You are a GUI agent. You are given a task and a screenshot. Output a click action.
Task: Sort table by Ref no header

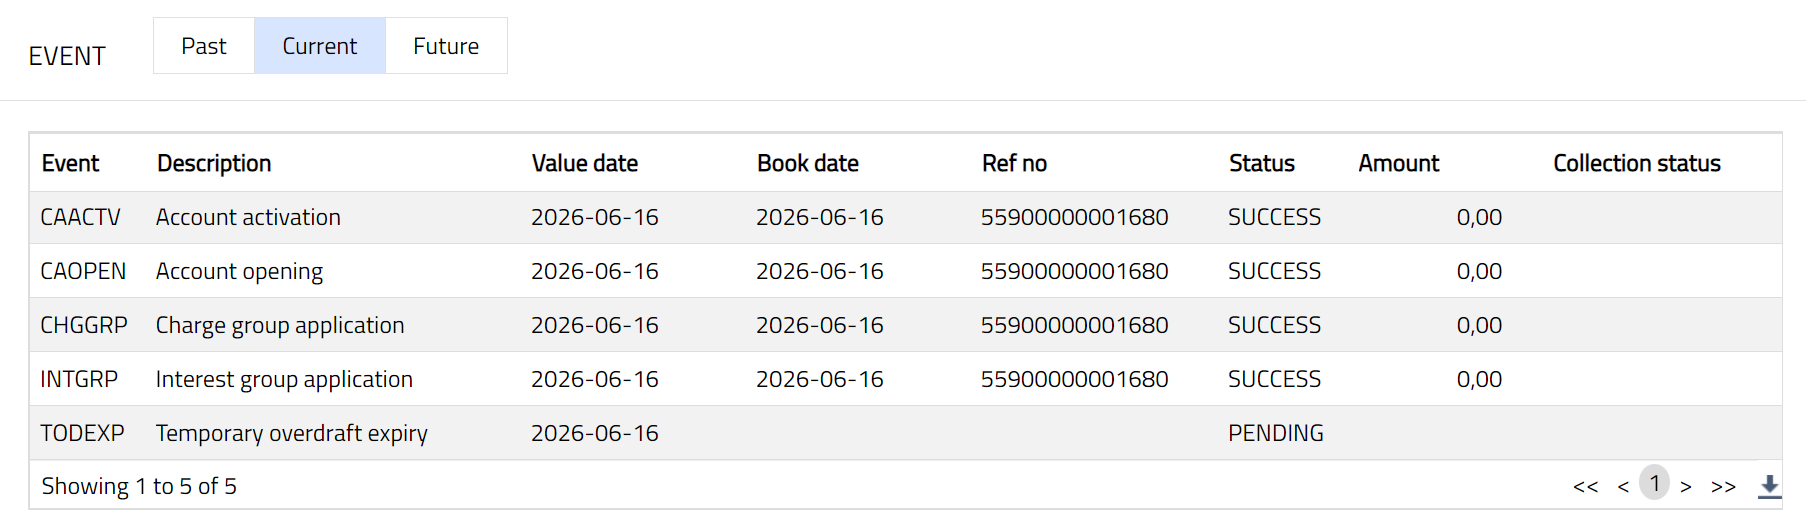[x=1014, y=163]
